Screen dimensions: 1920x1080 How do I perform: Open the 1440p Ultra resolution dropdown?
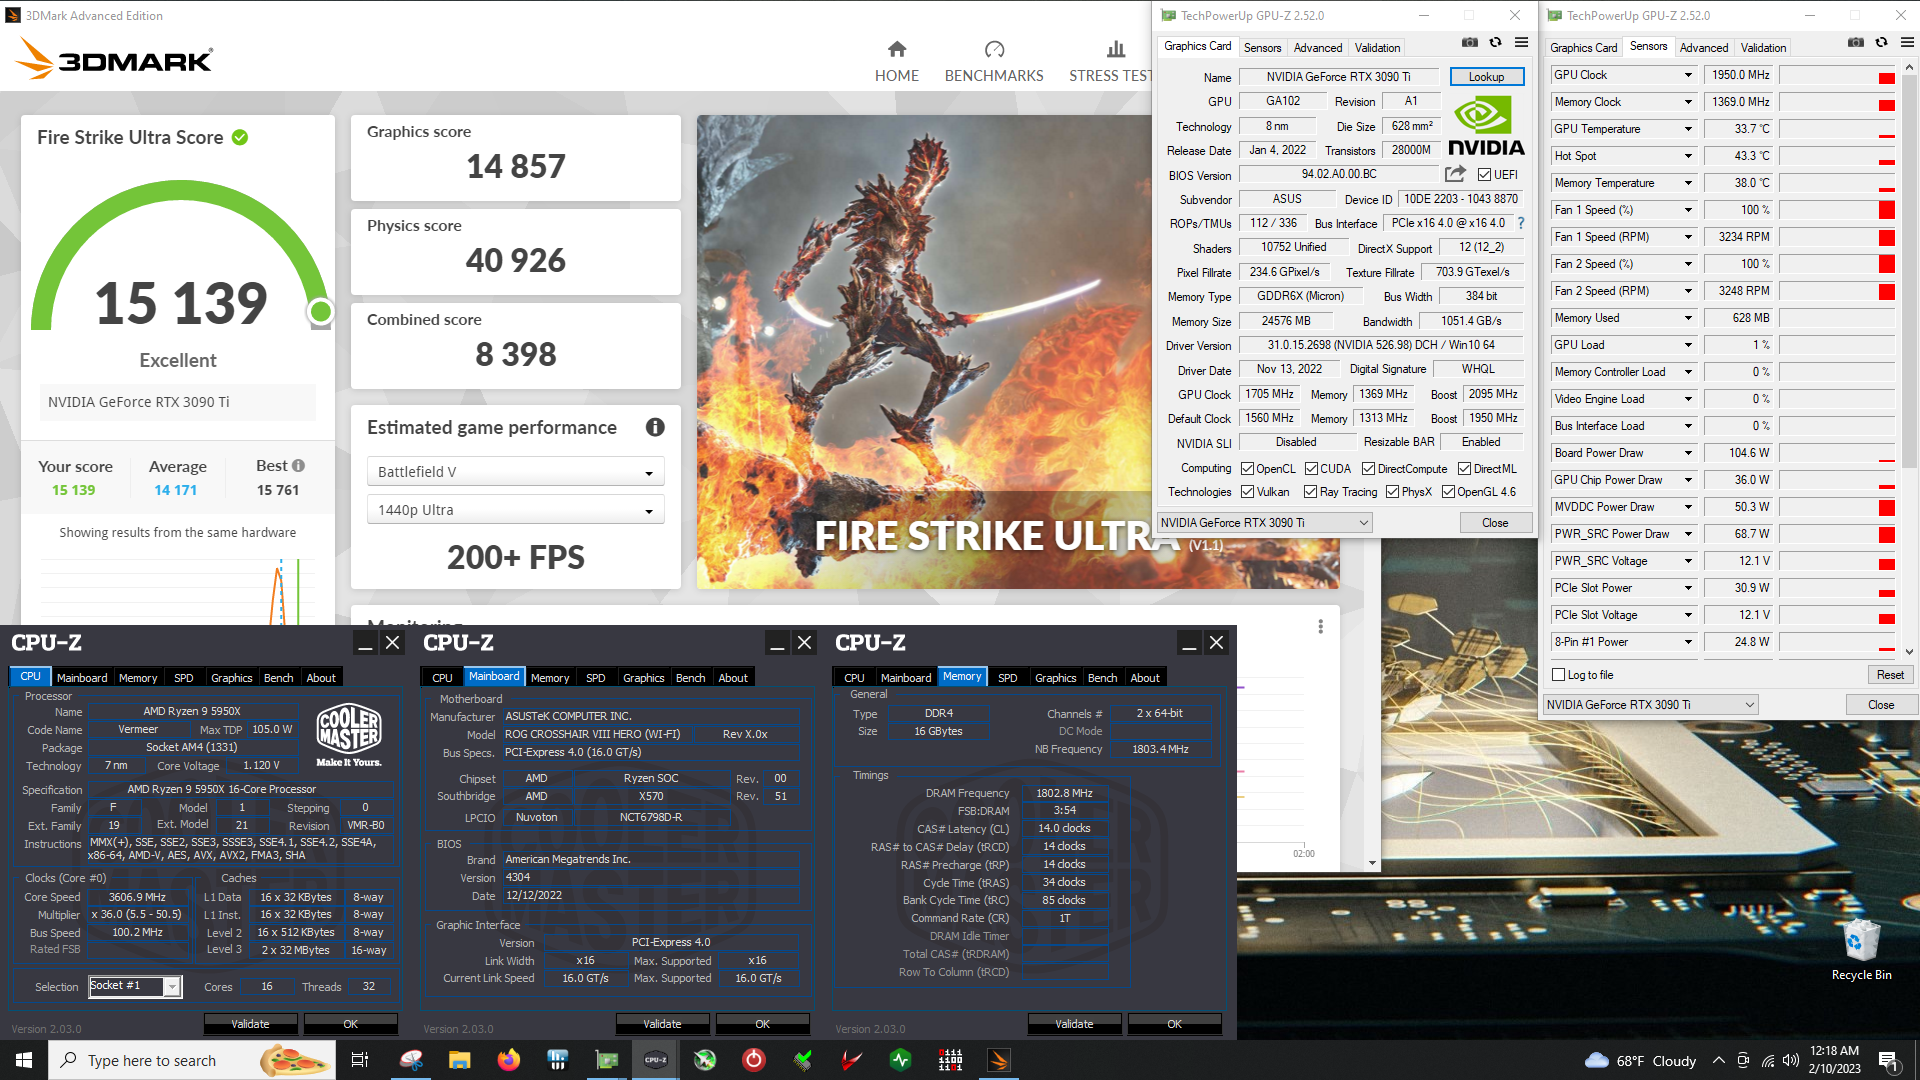[x=516, y=510]
